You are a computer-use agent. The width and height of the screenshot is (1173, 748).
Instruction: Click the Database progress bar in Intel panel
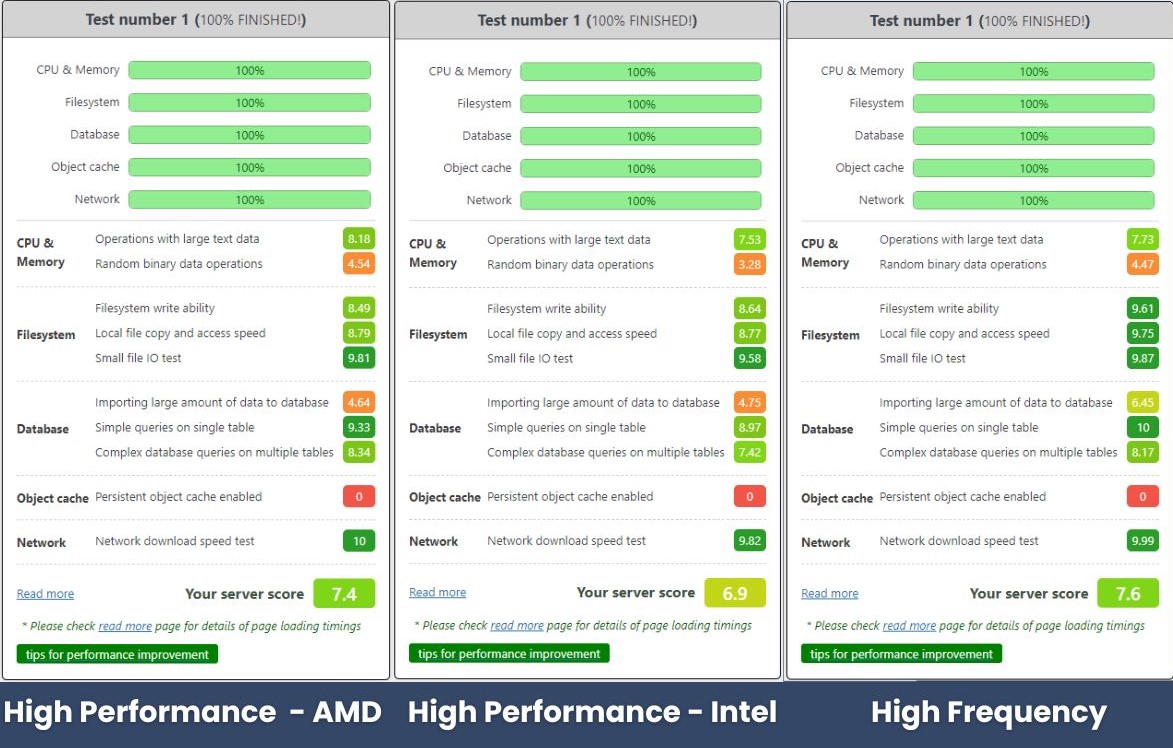click(x=641, y=135)
